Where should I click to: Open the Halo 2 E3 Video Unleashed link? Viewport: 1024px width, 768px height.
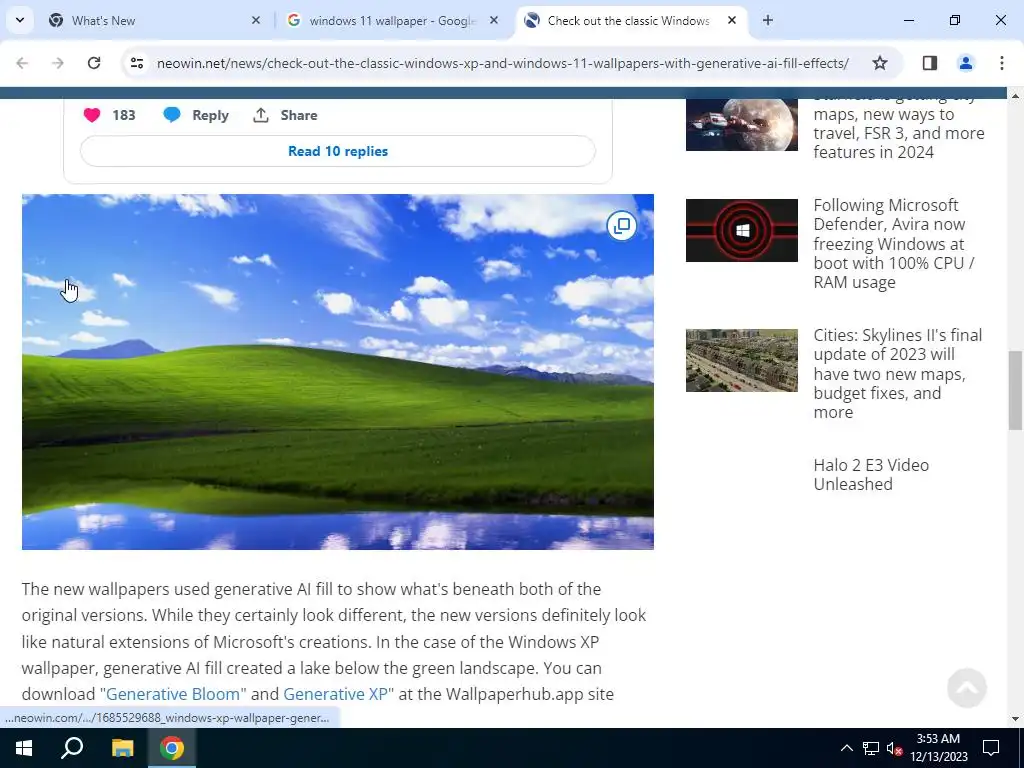tap(871, 475)
